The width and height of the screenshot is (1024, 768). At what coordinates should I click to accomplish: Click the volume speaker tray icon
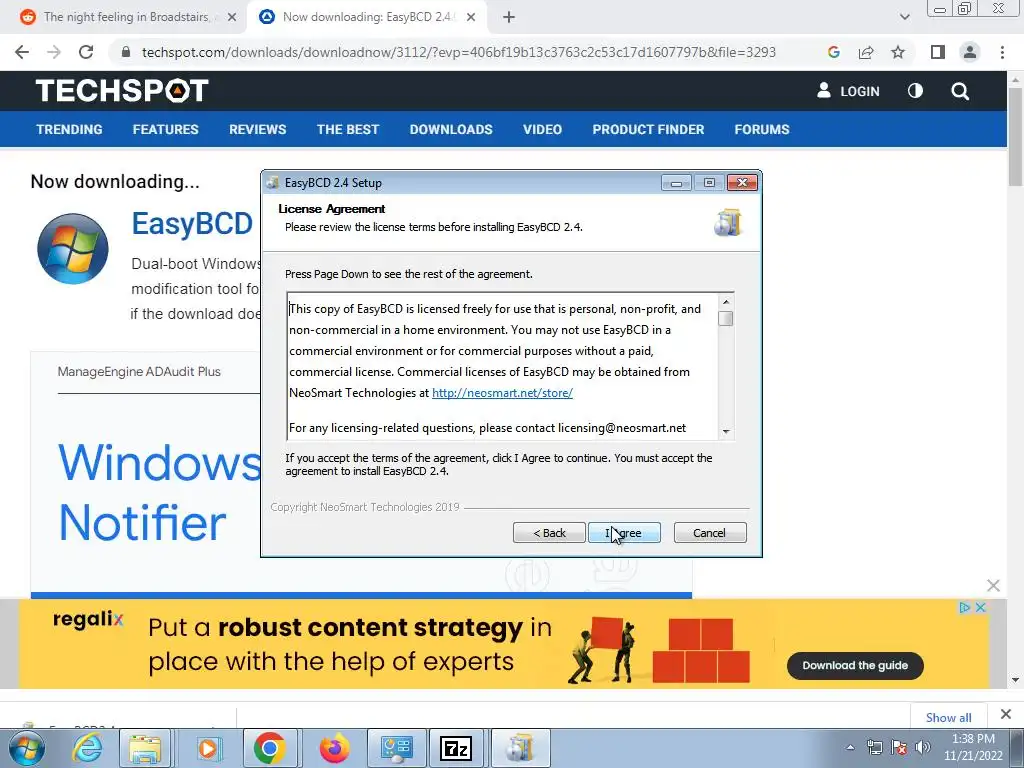coord(922,748)
